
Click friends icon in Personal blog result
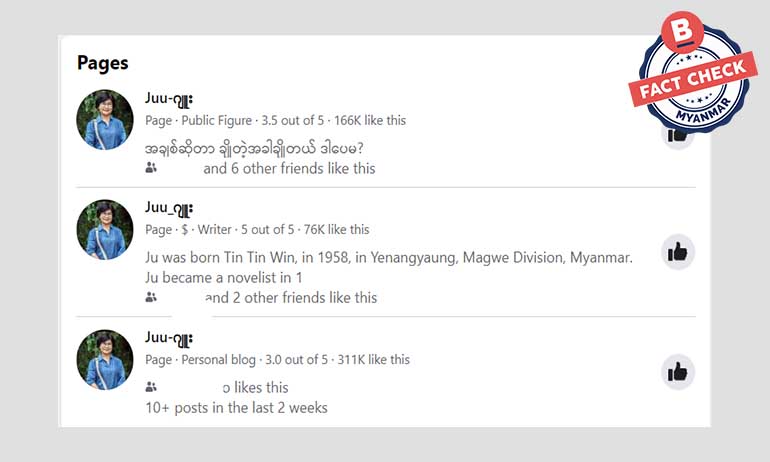(x=151, y=387)
